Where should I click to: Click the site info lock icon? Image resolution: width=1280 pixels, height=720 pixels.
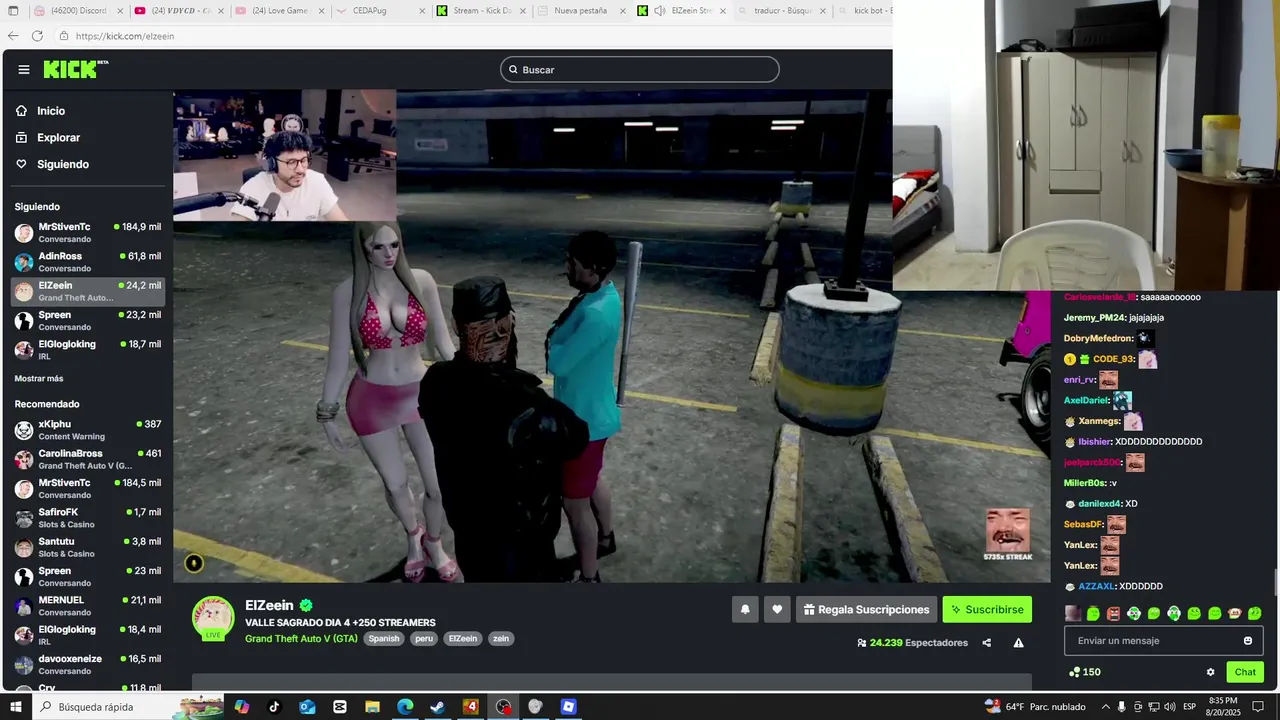coord(64,36)
